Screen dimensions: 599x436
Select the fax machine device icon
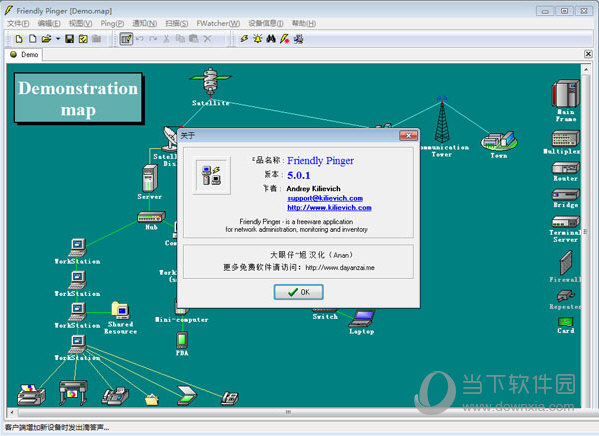click(115, 396)
